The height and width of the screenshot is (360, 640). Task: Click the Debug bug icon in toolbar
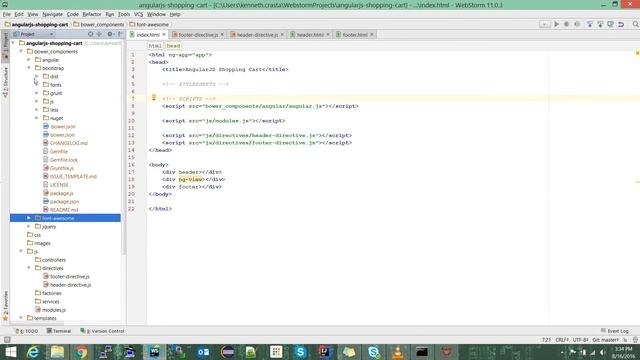[x=567, y=24]
